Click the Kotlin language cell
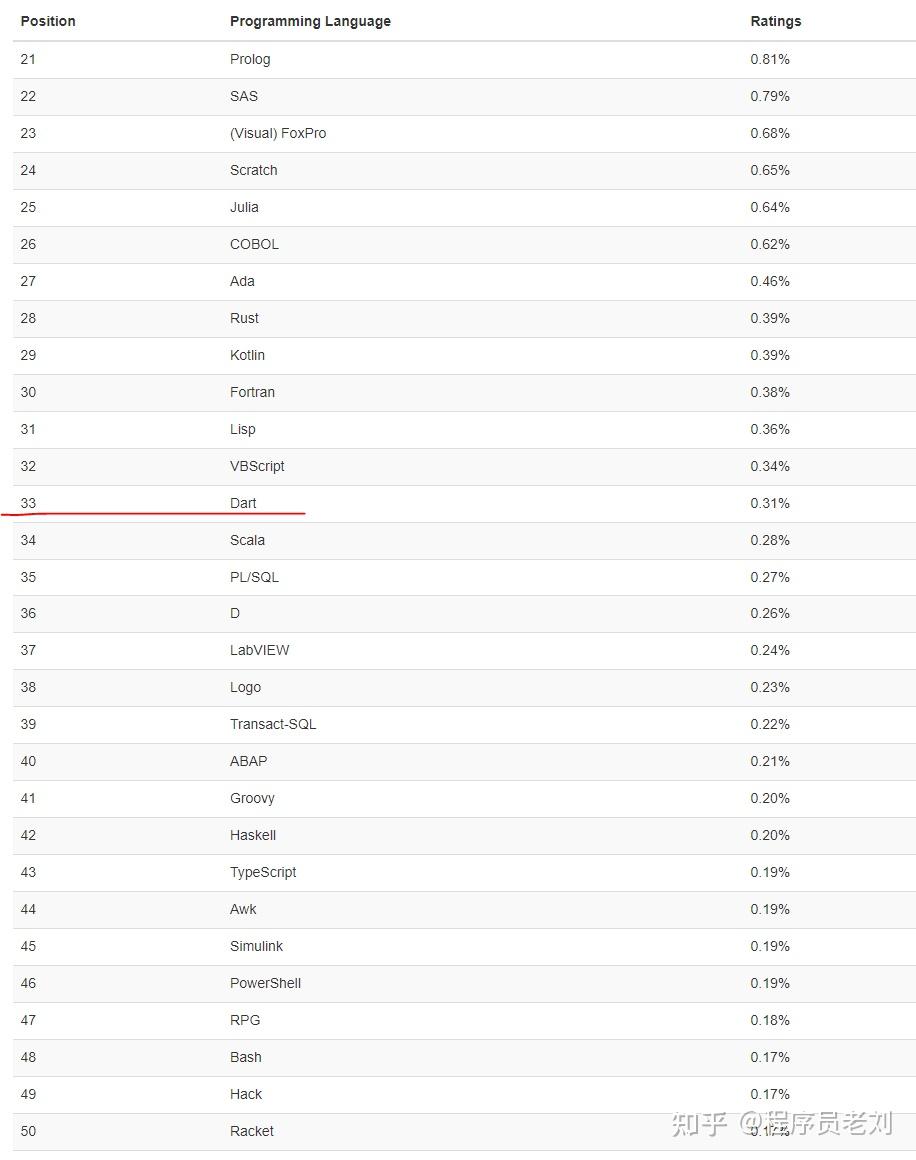 point(247,355)
